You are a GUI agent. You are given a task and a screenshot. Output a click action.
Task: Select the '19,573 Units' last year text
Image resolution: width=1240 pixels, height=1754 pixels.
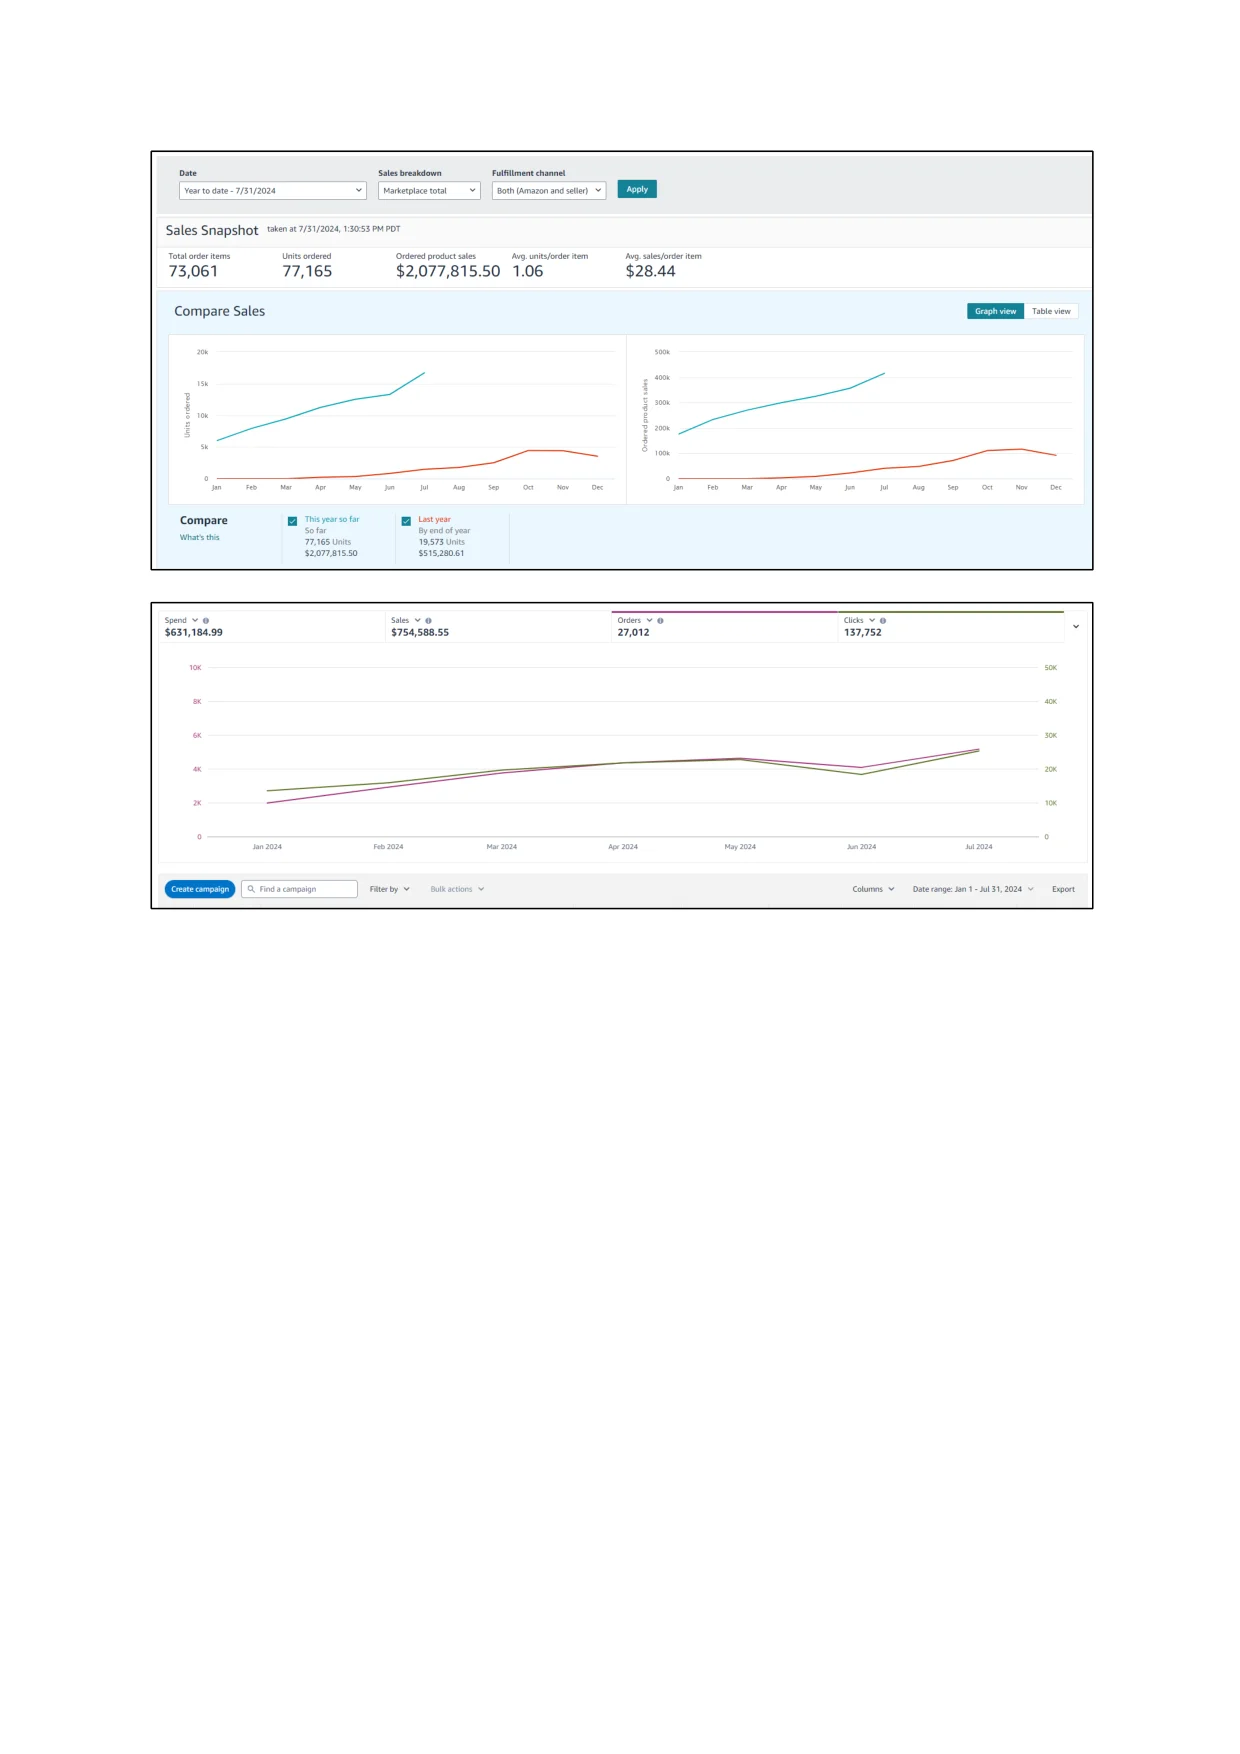coord(442,542)
